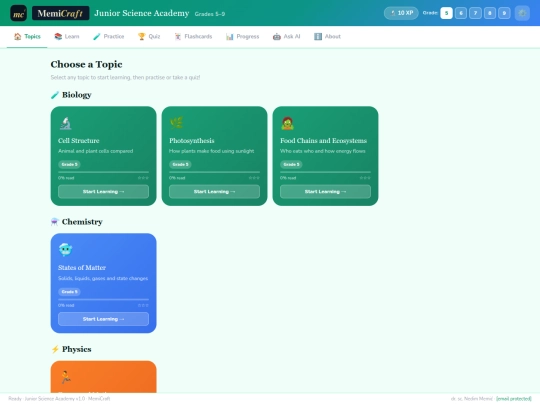Click the flask icon beside Chemistry
The height and width of the screenshot is (405, 540).
click(x=54, y=222)
